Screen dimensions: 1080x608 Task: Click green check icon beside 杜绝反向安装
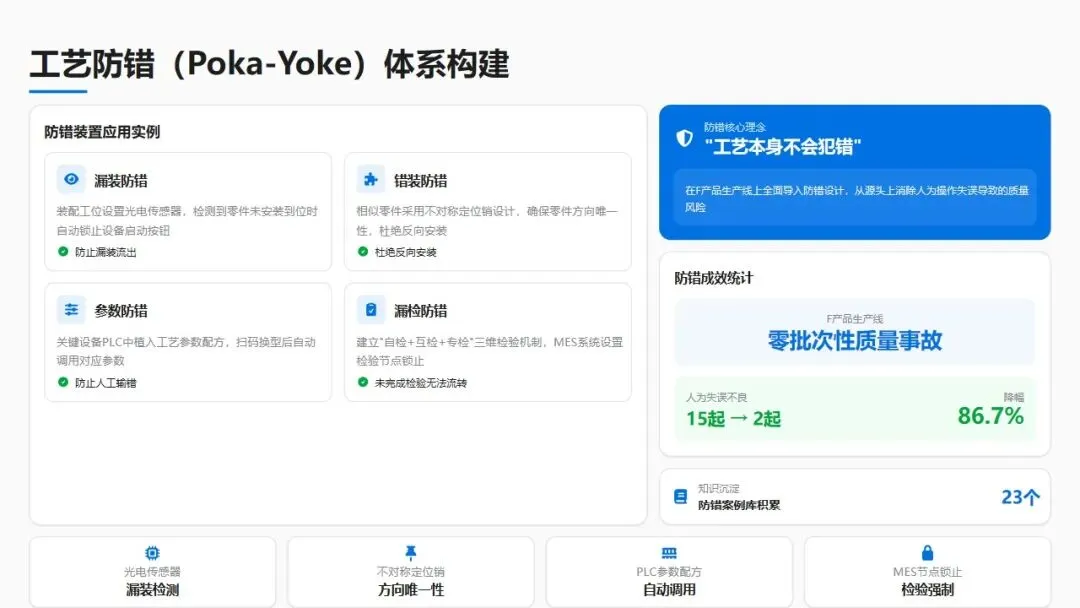click(363, 251)
